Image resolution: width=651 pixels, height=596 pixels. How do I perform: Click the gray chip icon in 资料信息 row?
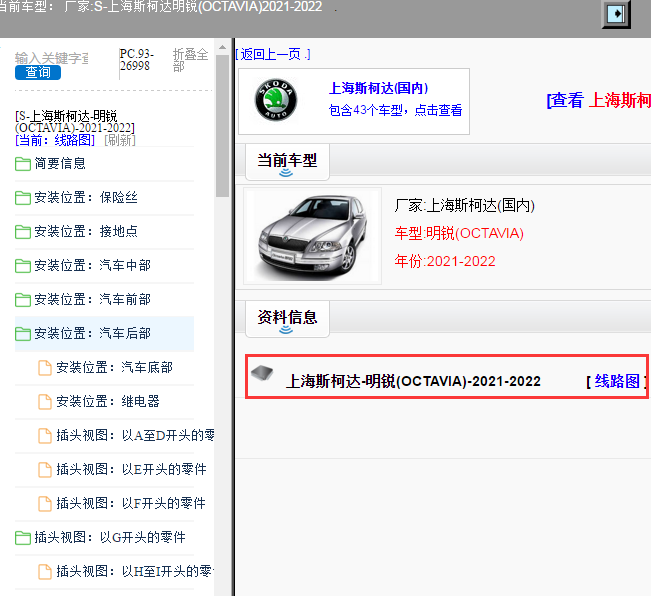(x=262, y=372)
